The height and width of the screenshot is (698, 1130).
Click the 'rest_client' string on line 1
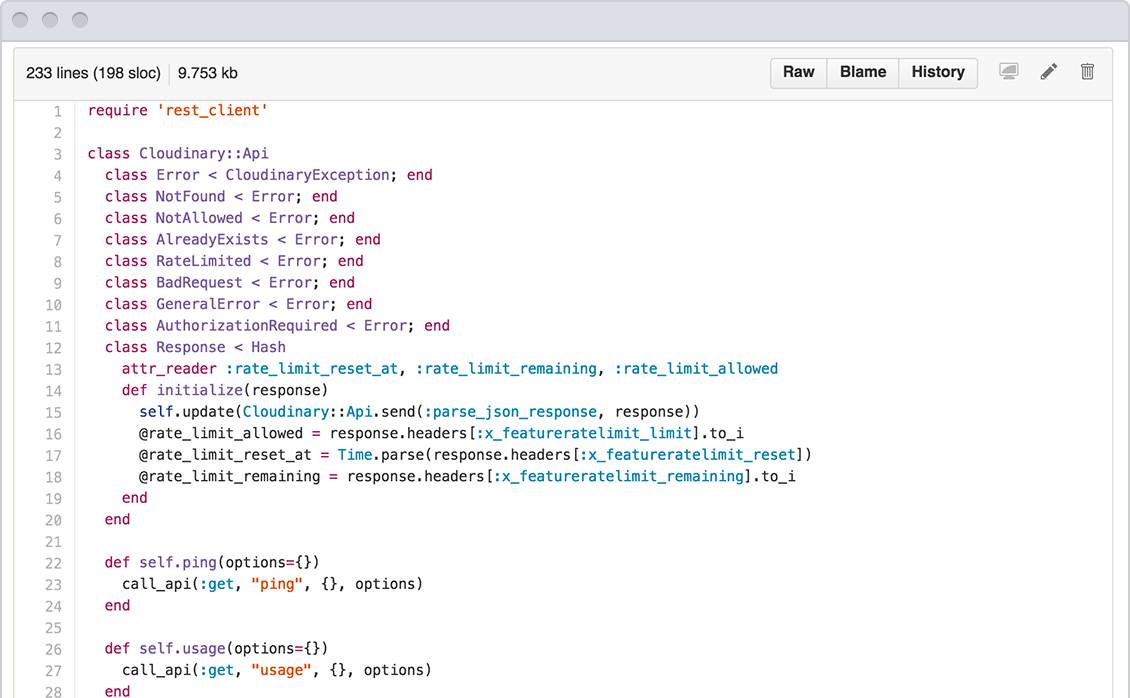tap(213, 110)
